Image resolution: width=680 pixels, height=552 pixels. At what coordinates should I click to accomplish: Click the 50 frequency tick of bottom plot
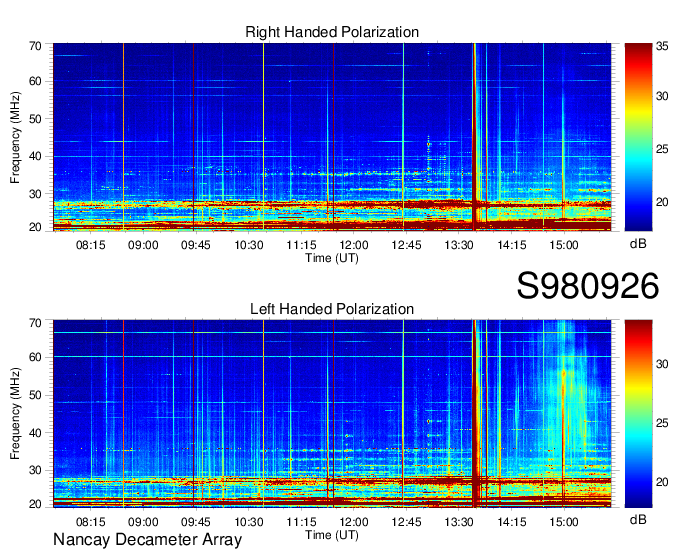(35, 395)
